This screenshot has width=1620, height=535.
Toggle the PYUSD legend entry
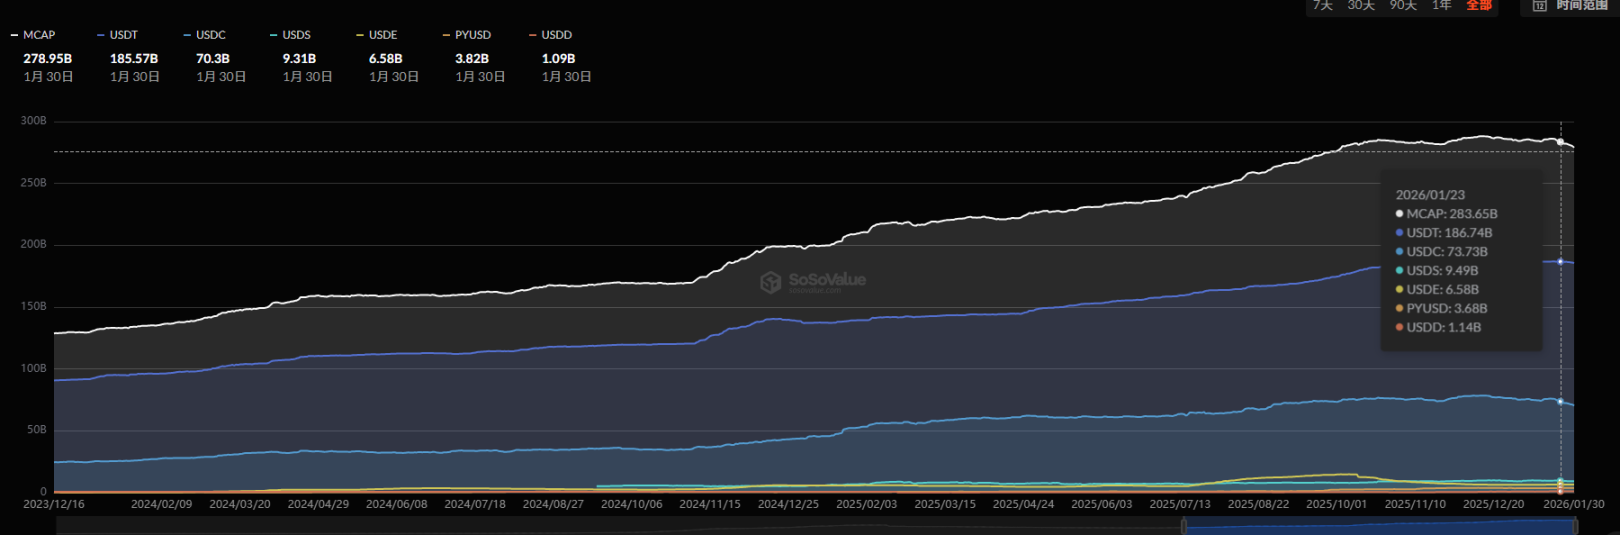tap(472, 35)
